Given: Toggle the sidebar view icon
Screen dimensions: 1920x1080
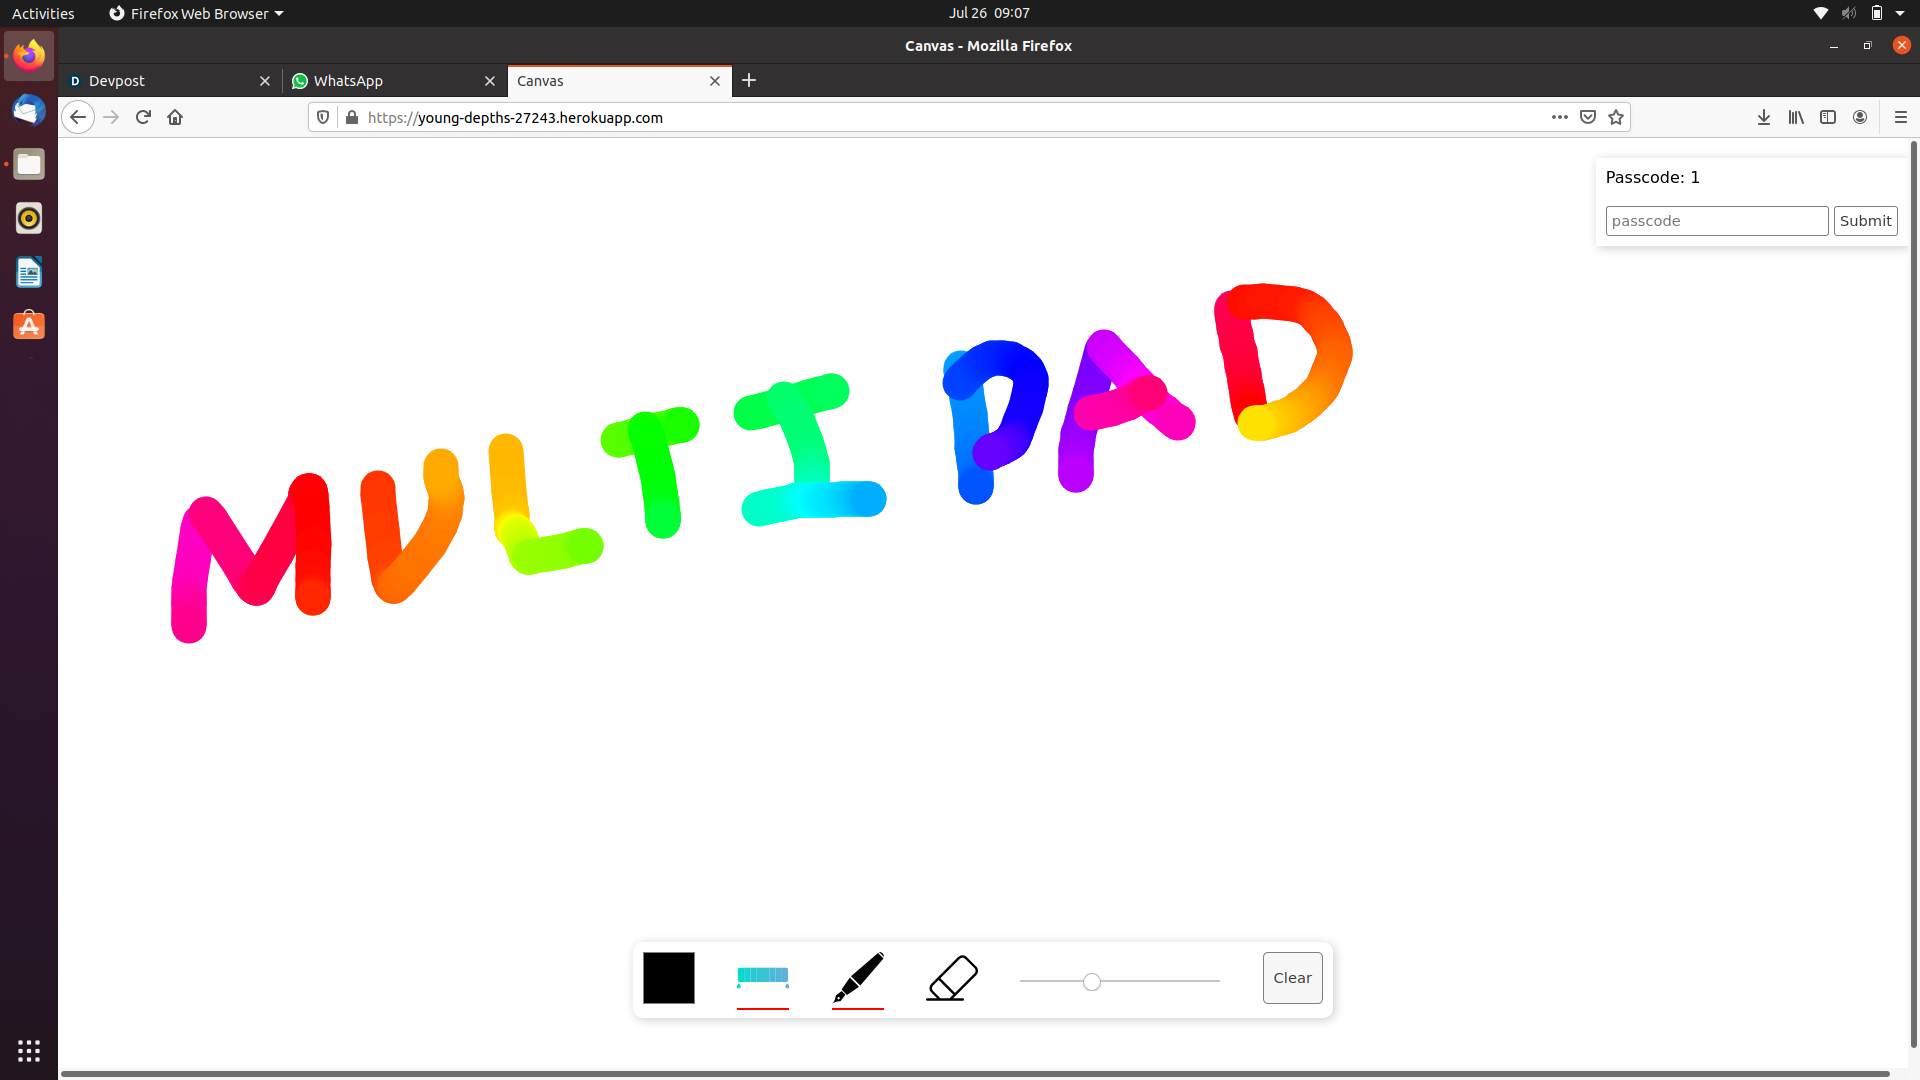Looking at the screenshot, I should [1828, 117].
